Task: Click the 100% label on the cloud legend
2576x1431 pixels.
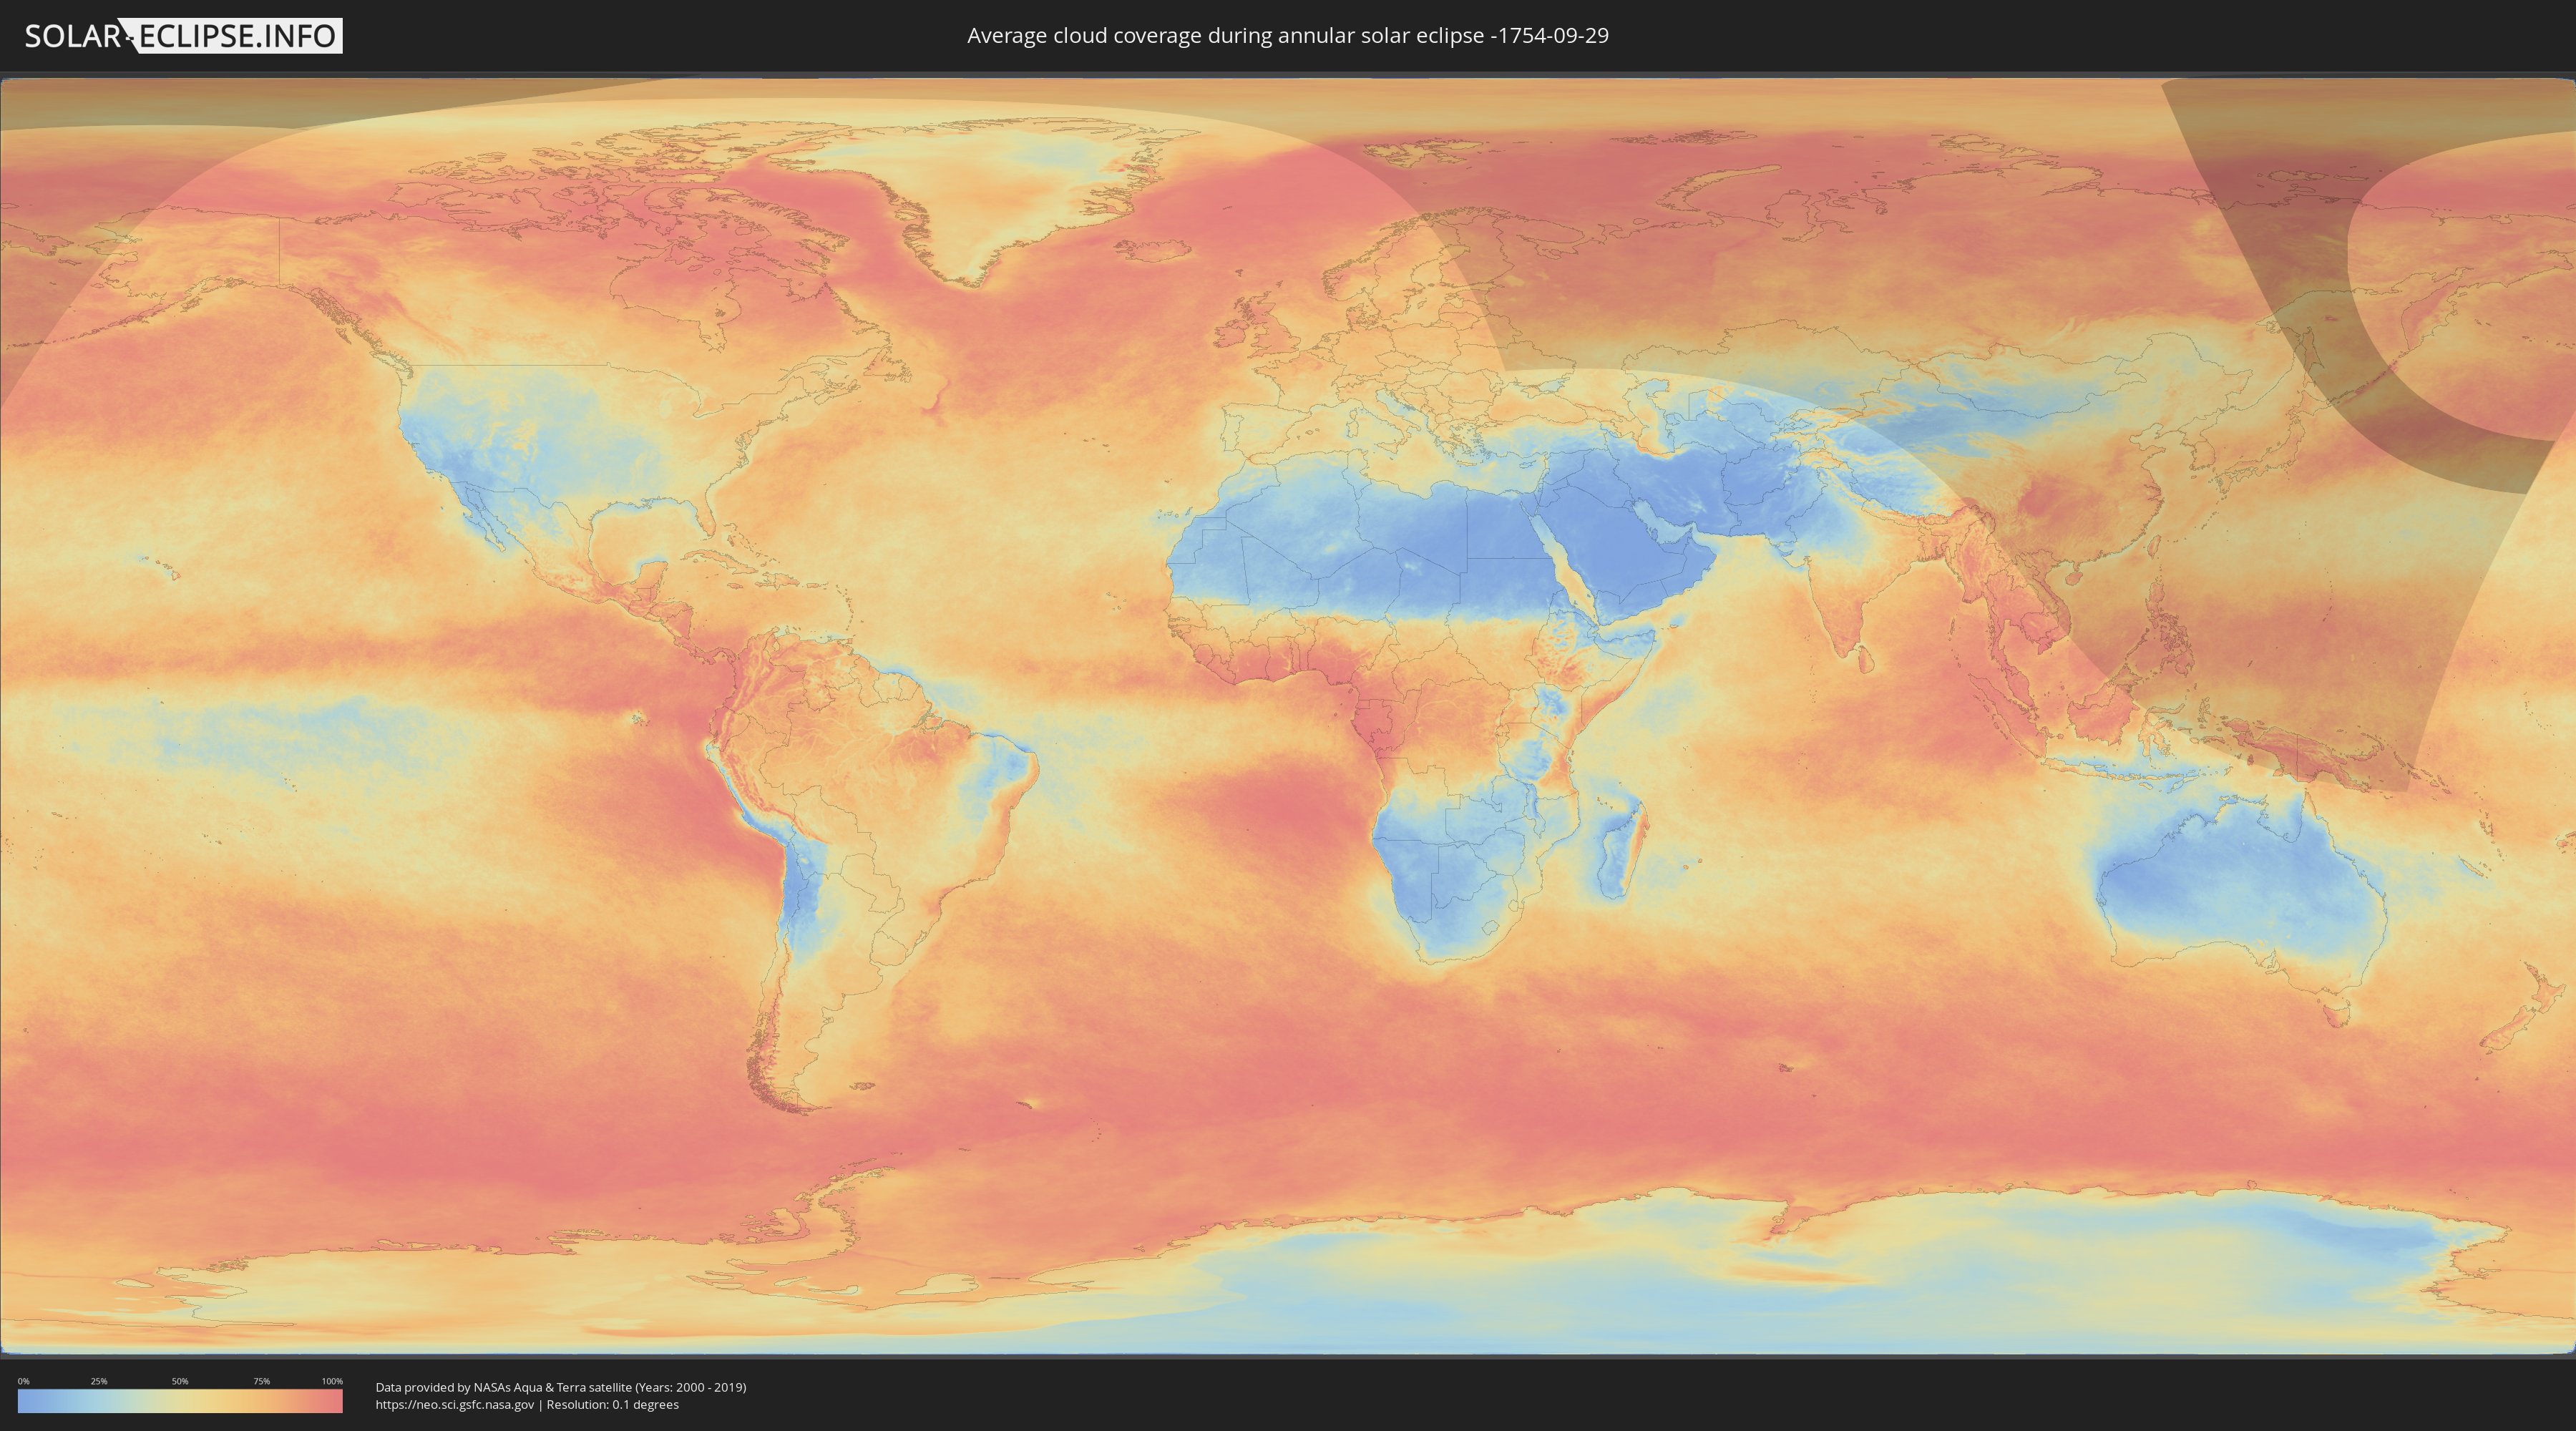Action: pyautogui.click(x=332, y=1381)
